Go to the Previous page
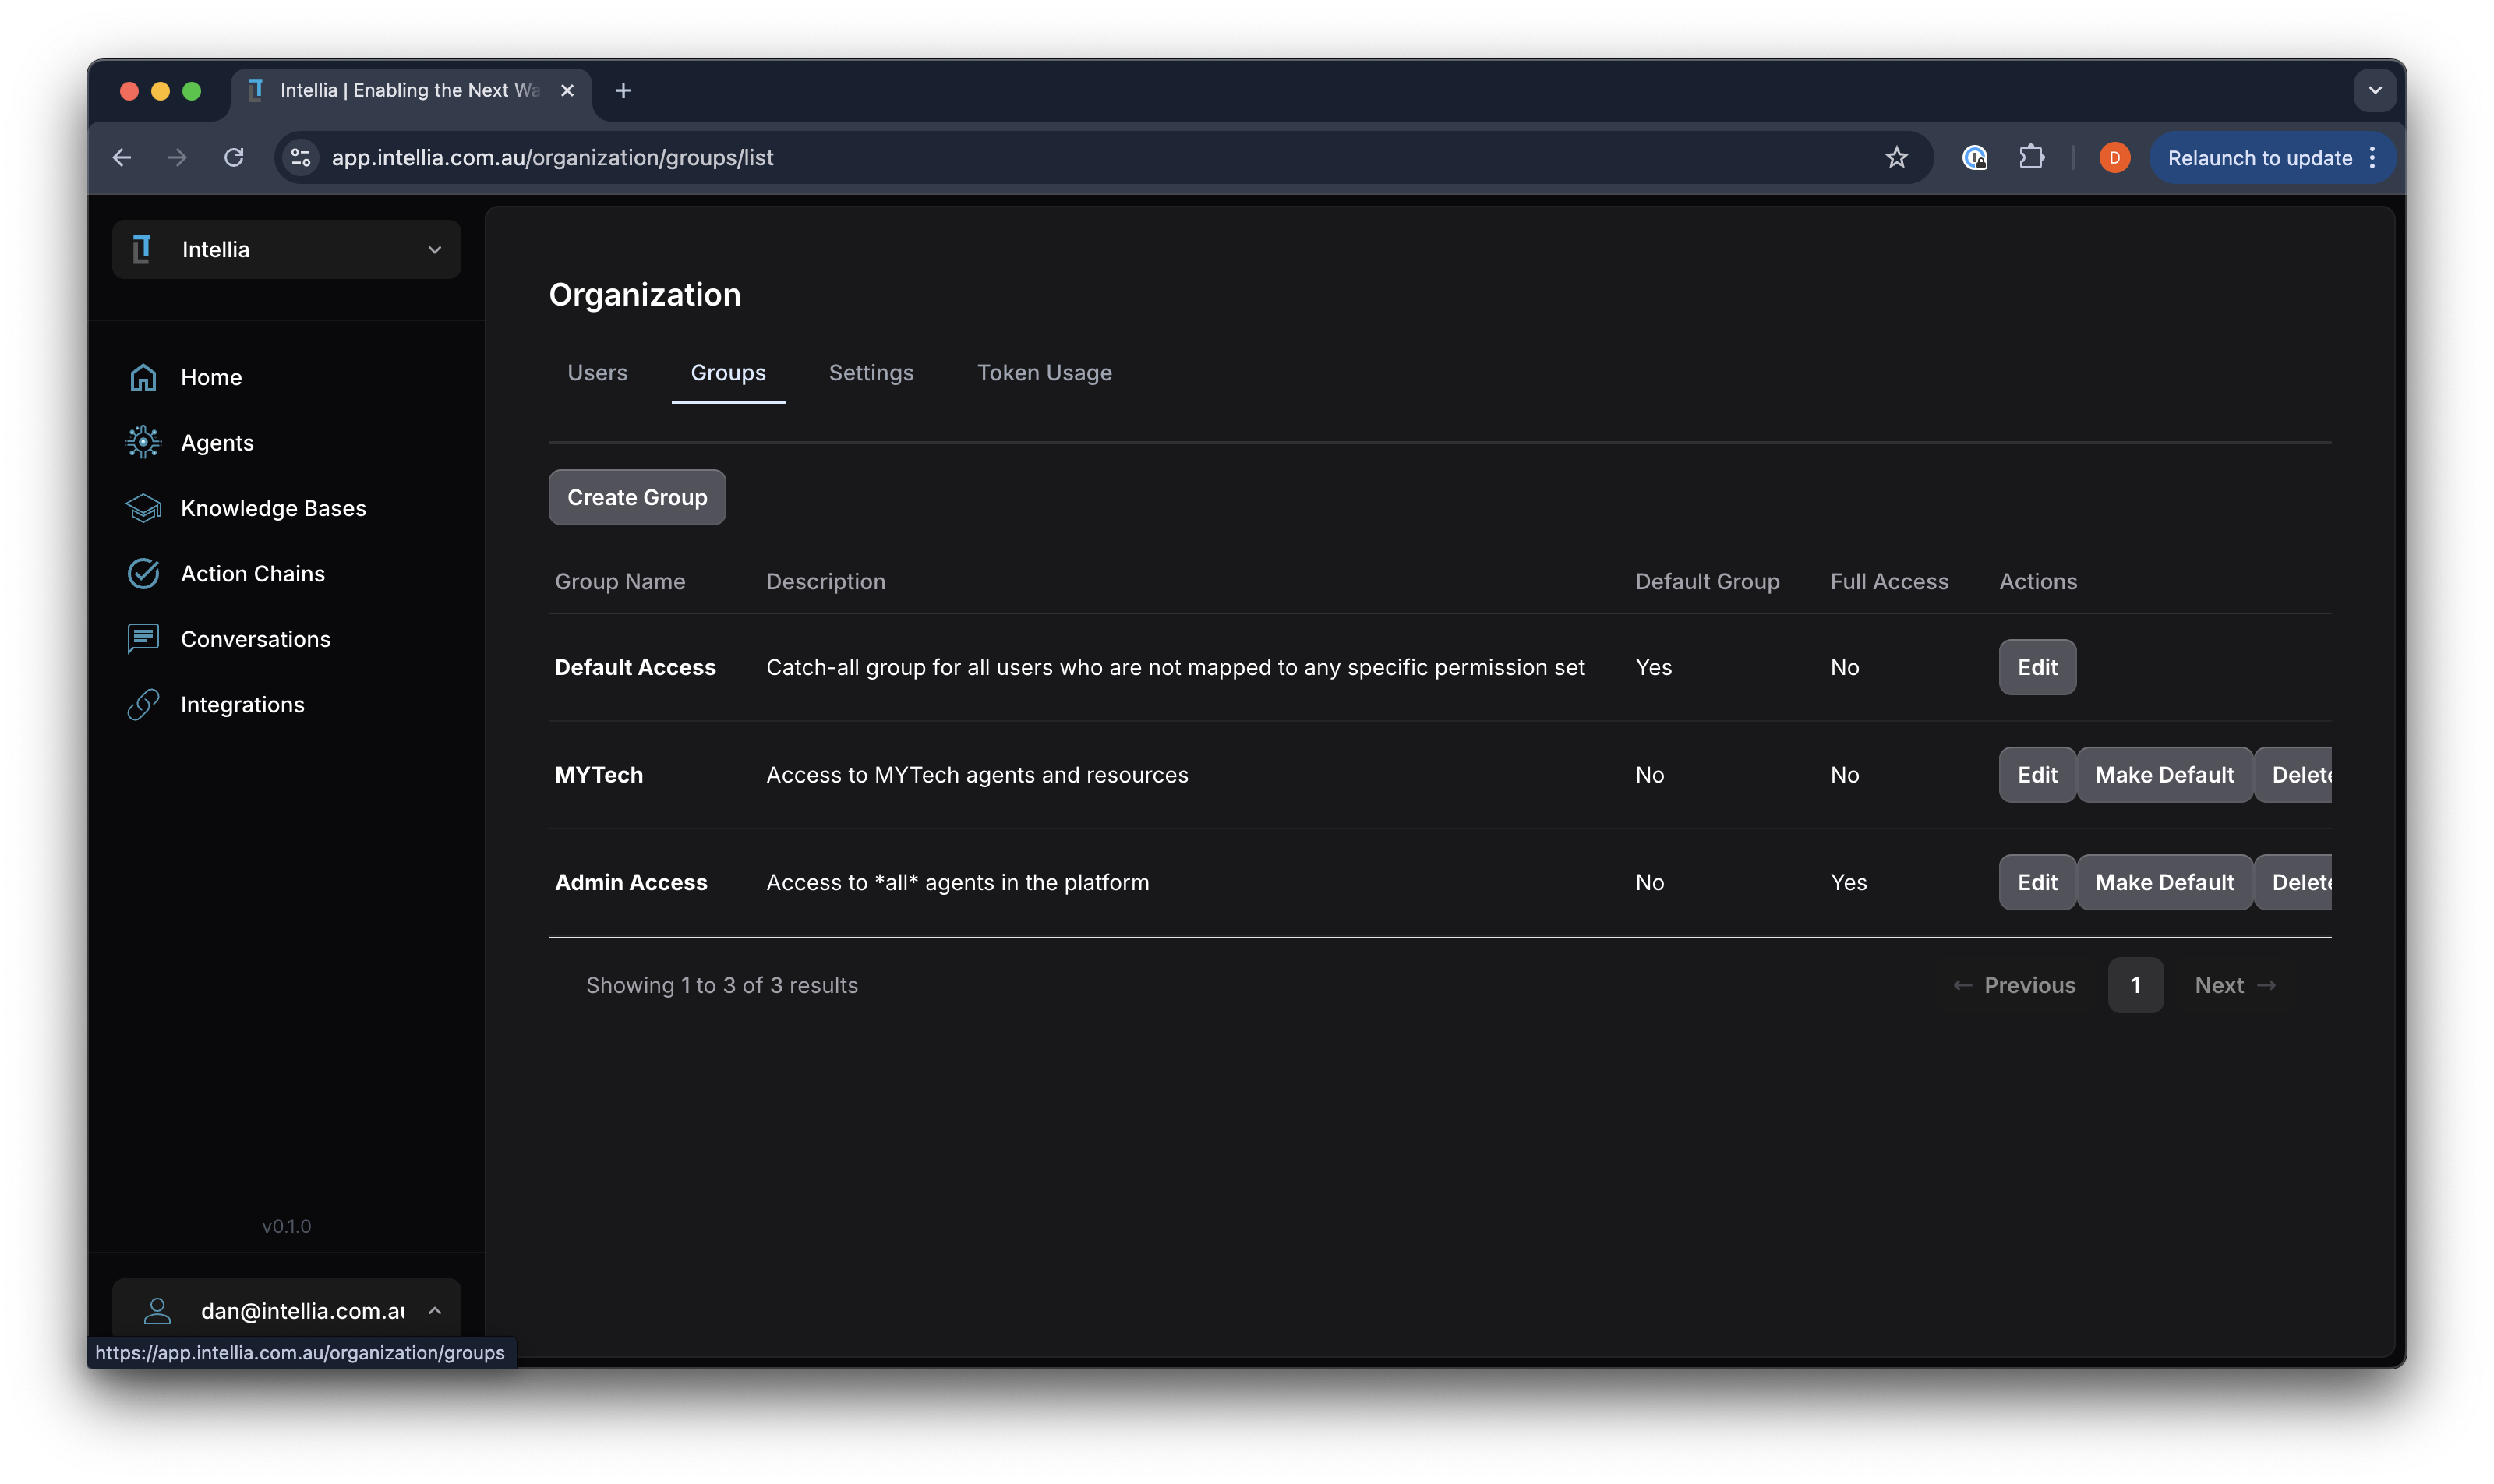Image resolution: width=2494 pixels, height=1484 pixels. 2014,985
